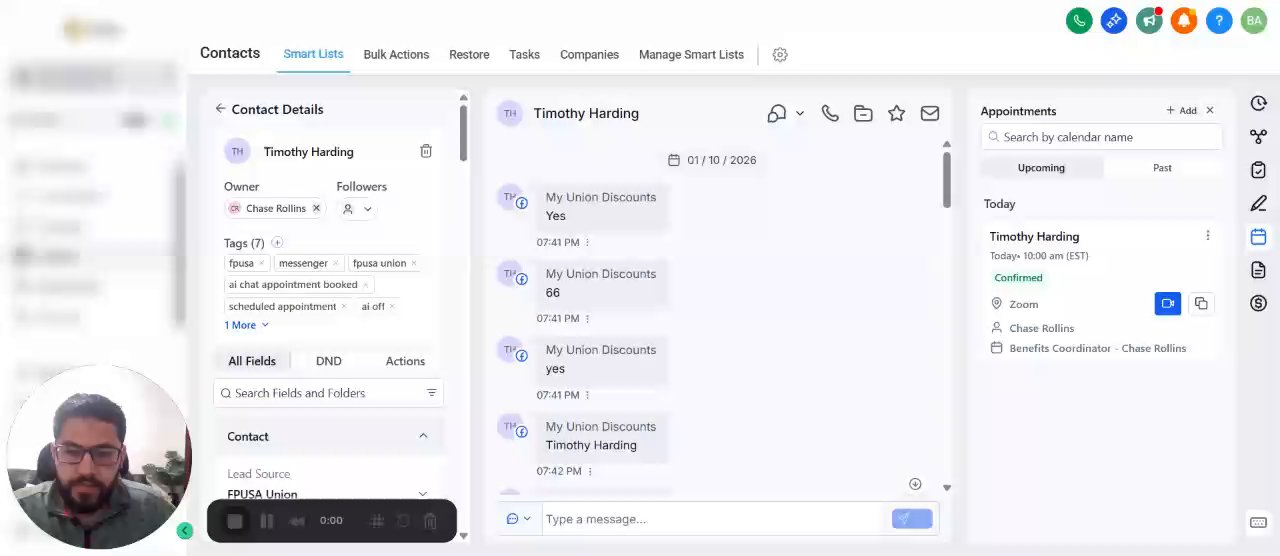Open message channel selector dropdown
The height and width of the screenshot is (556, 1280).
[x=518, y=519]
